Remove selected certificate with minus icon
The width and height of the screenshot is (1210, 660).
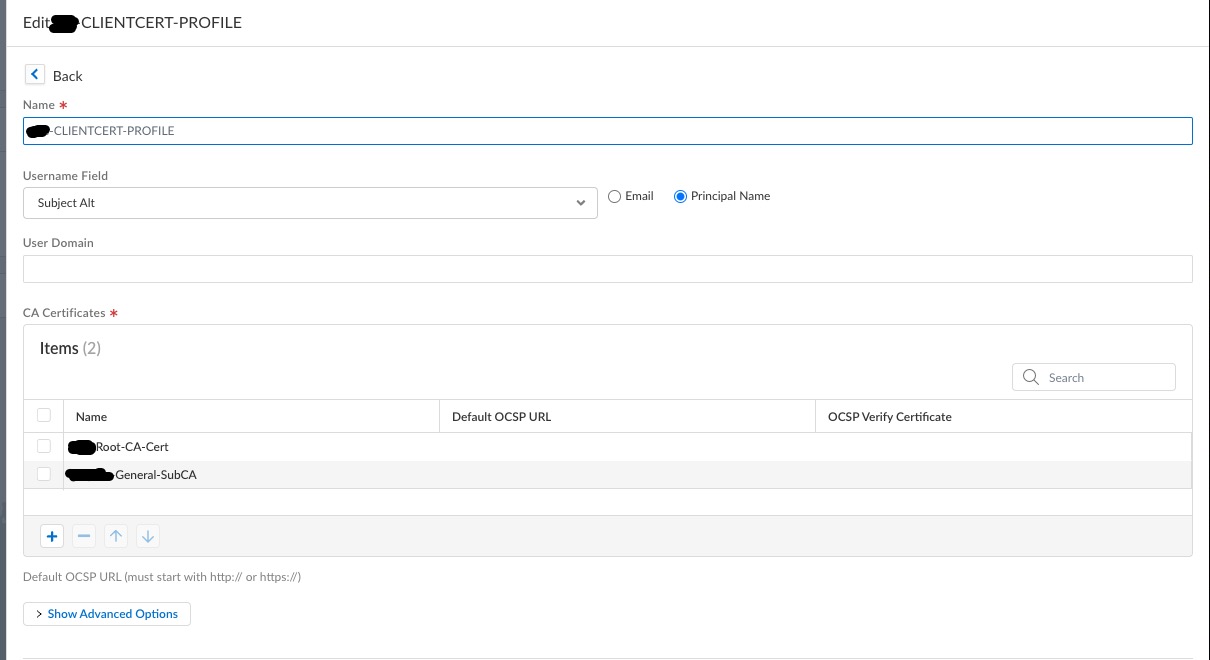(84, 537)
